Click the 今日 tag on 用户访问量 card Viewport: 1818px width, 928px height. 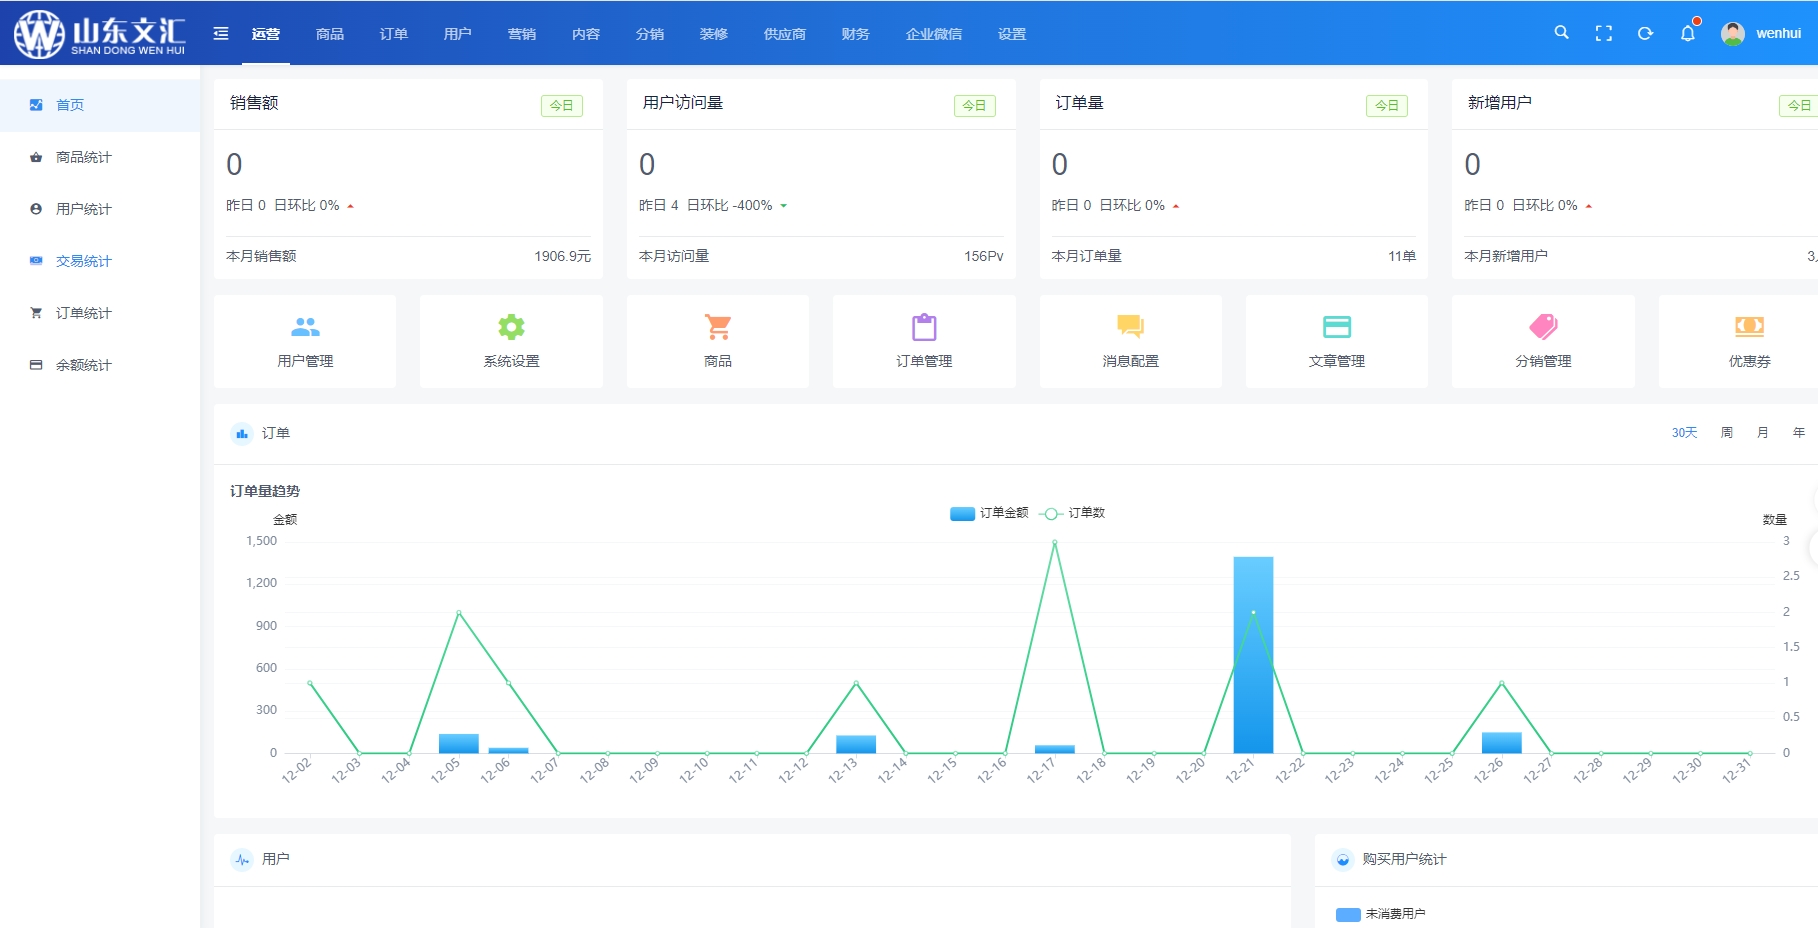(974, 105)
